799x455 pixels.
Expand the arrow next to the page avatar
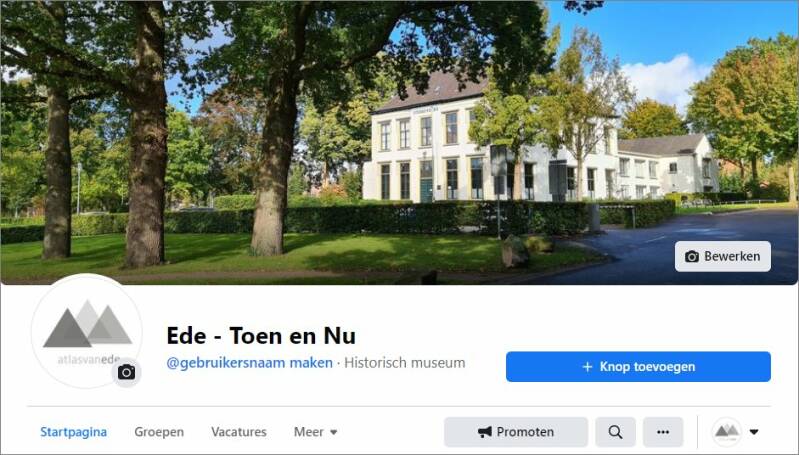click(x=754, y=432)
